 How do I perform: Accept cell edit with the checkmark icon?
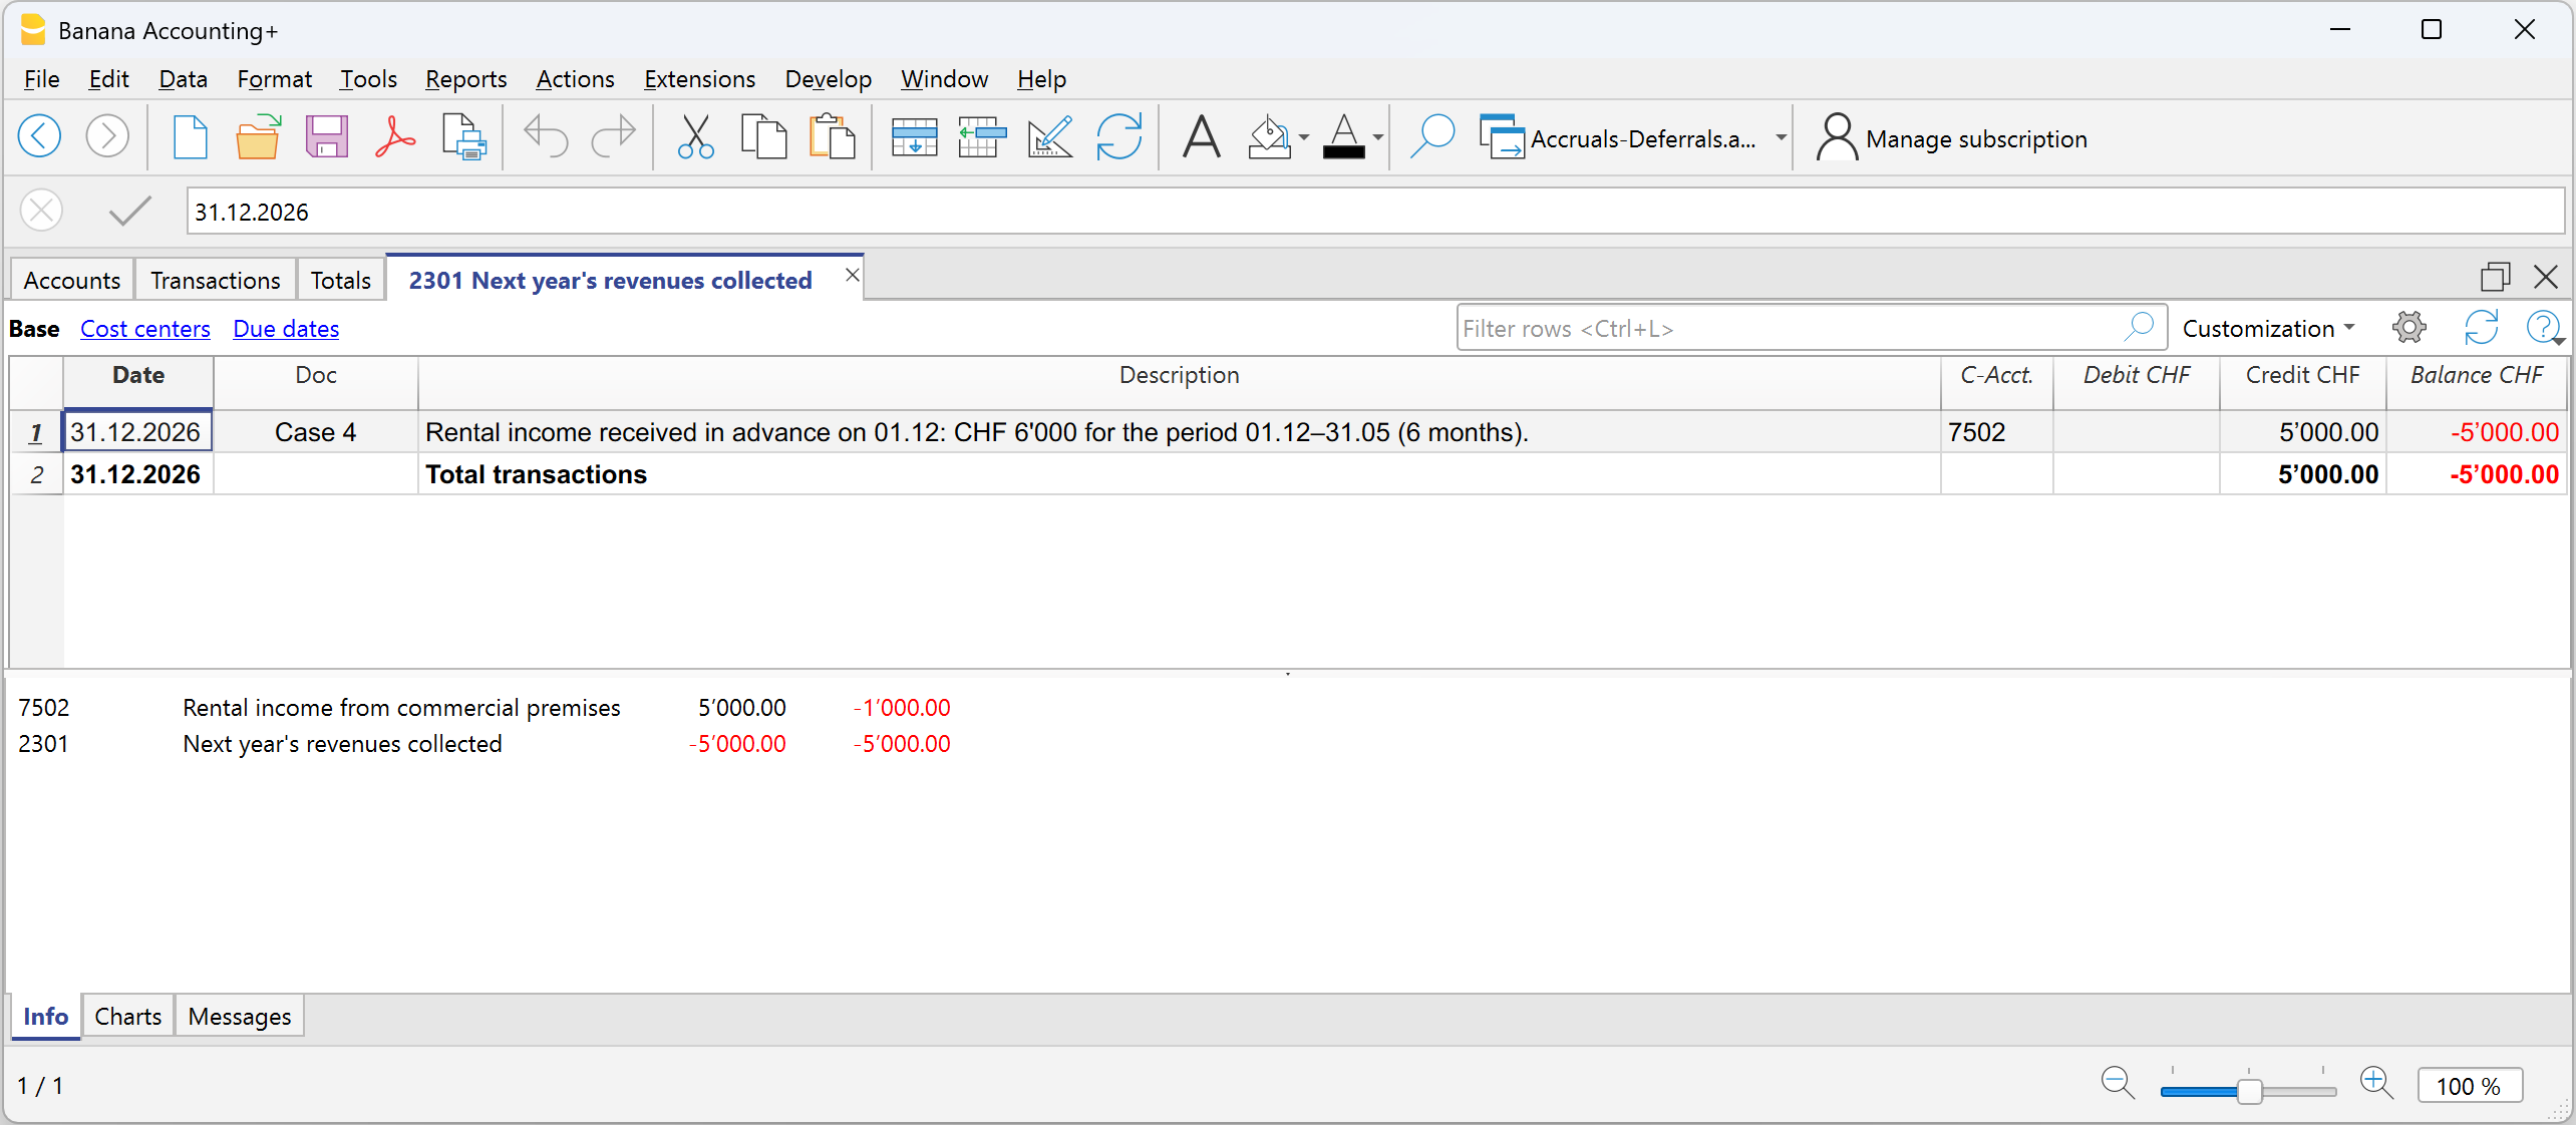coord(129,211)
